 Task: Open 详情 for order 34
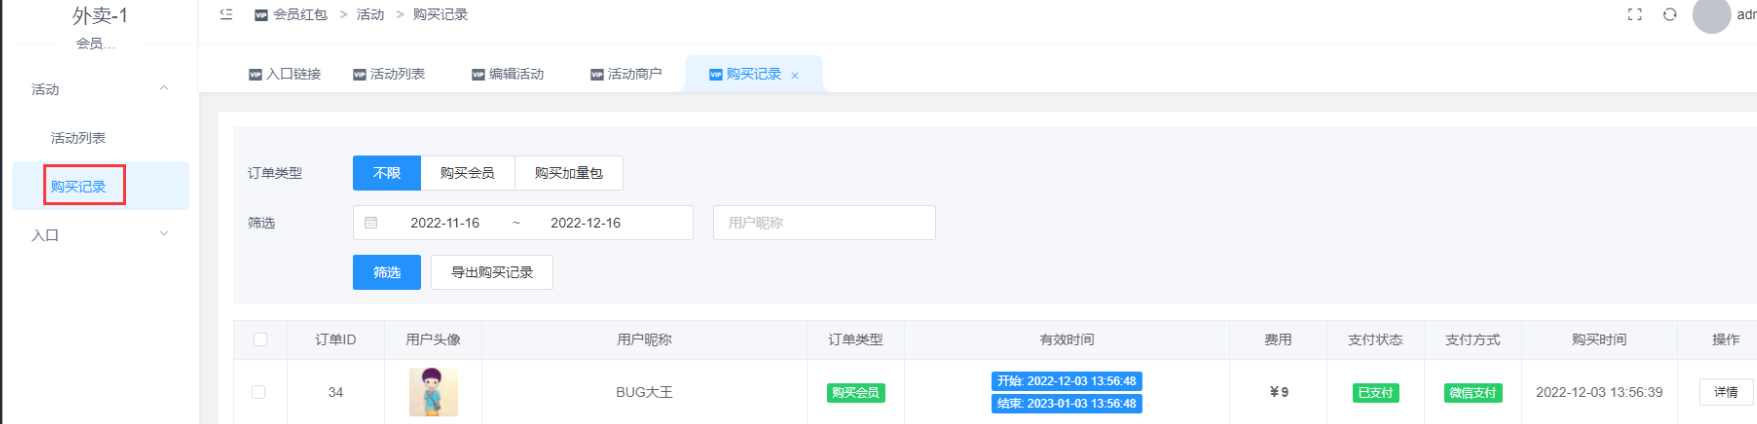pos(1726,392)
